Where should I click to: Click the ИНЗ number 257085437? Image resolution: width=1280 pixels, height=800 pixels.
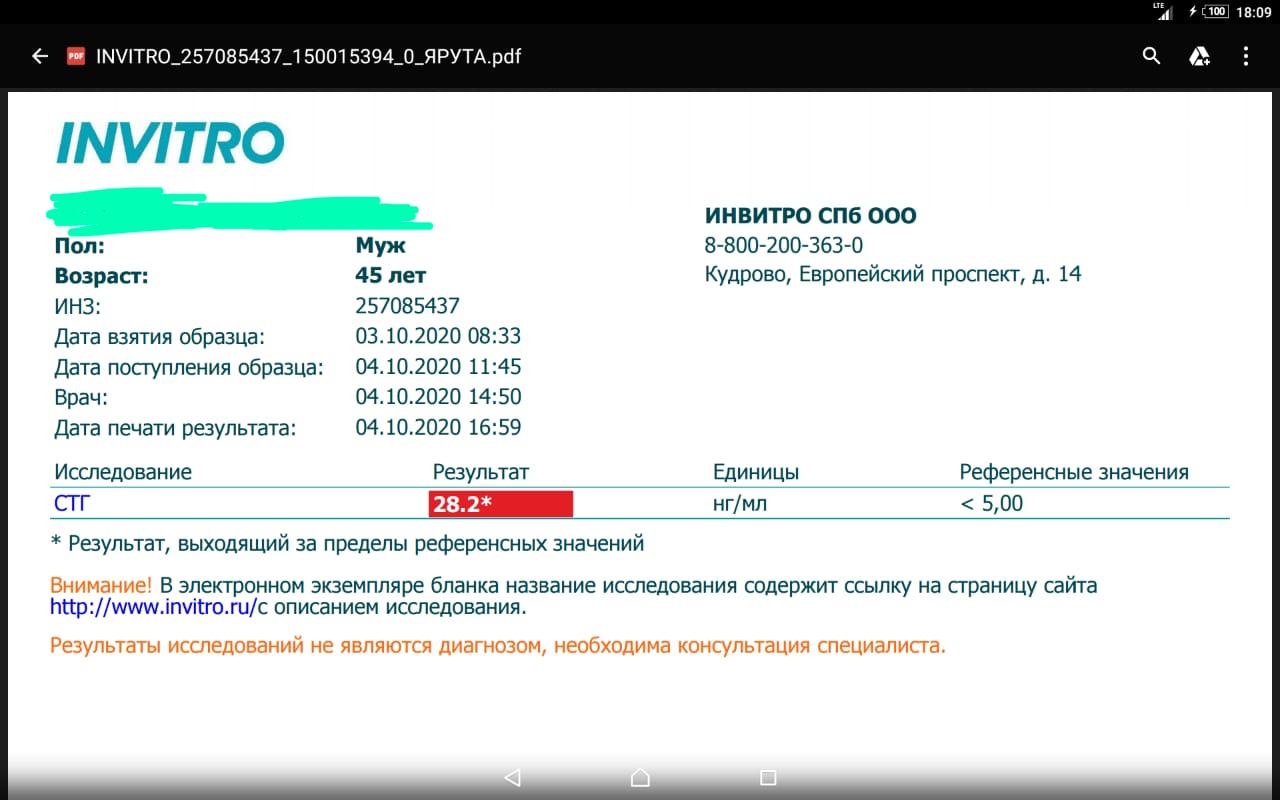coord(407,306)
